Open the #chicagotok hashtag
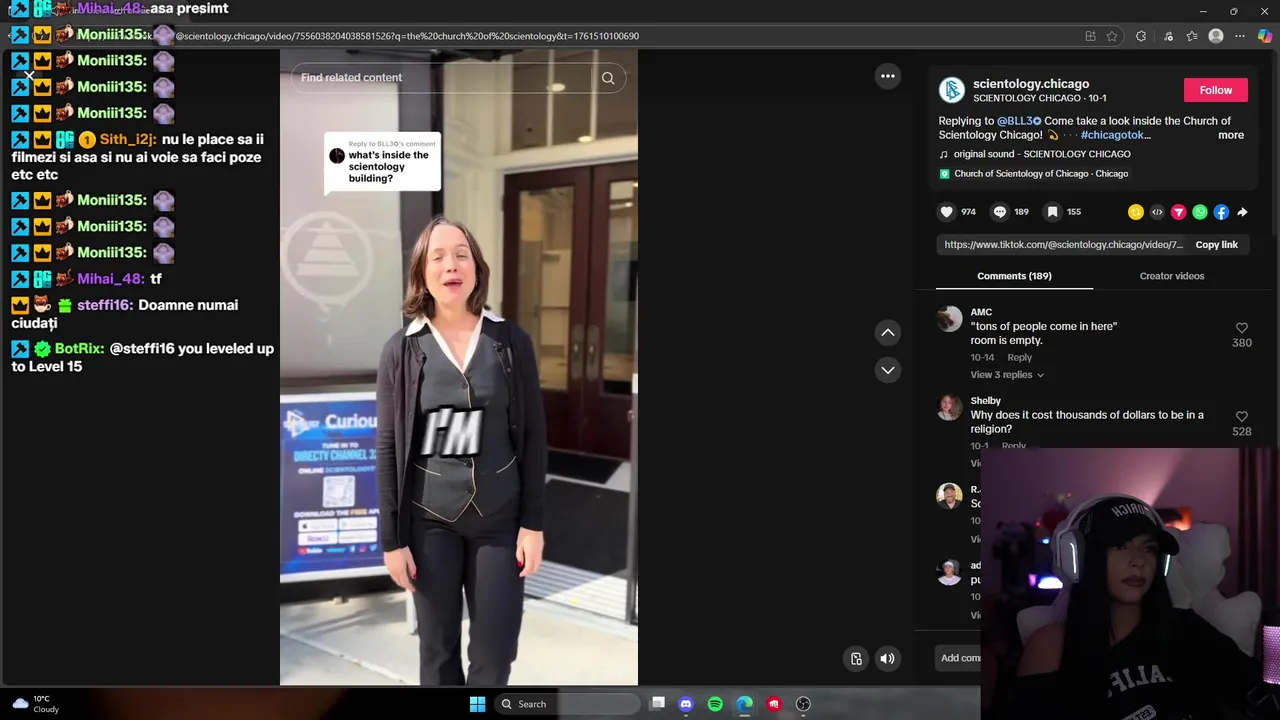 (1115, 135)
